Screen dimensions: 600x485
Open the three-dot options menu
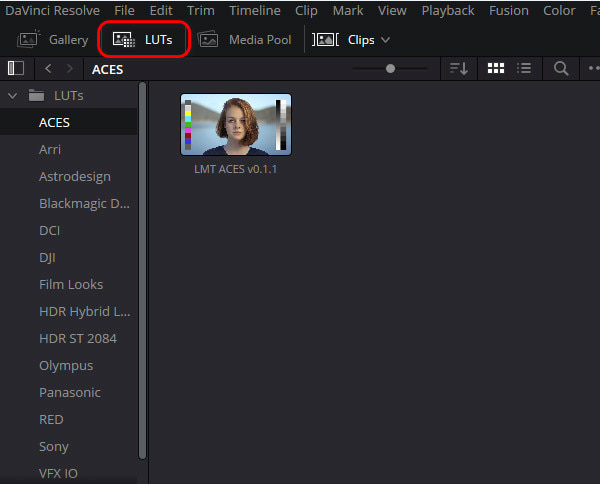594,69
